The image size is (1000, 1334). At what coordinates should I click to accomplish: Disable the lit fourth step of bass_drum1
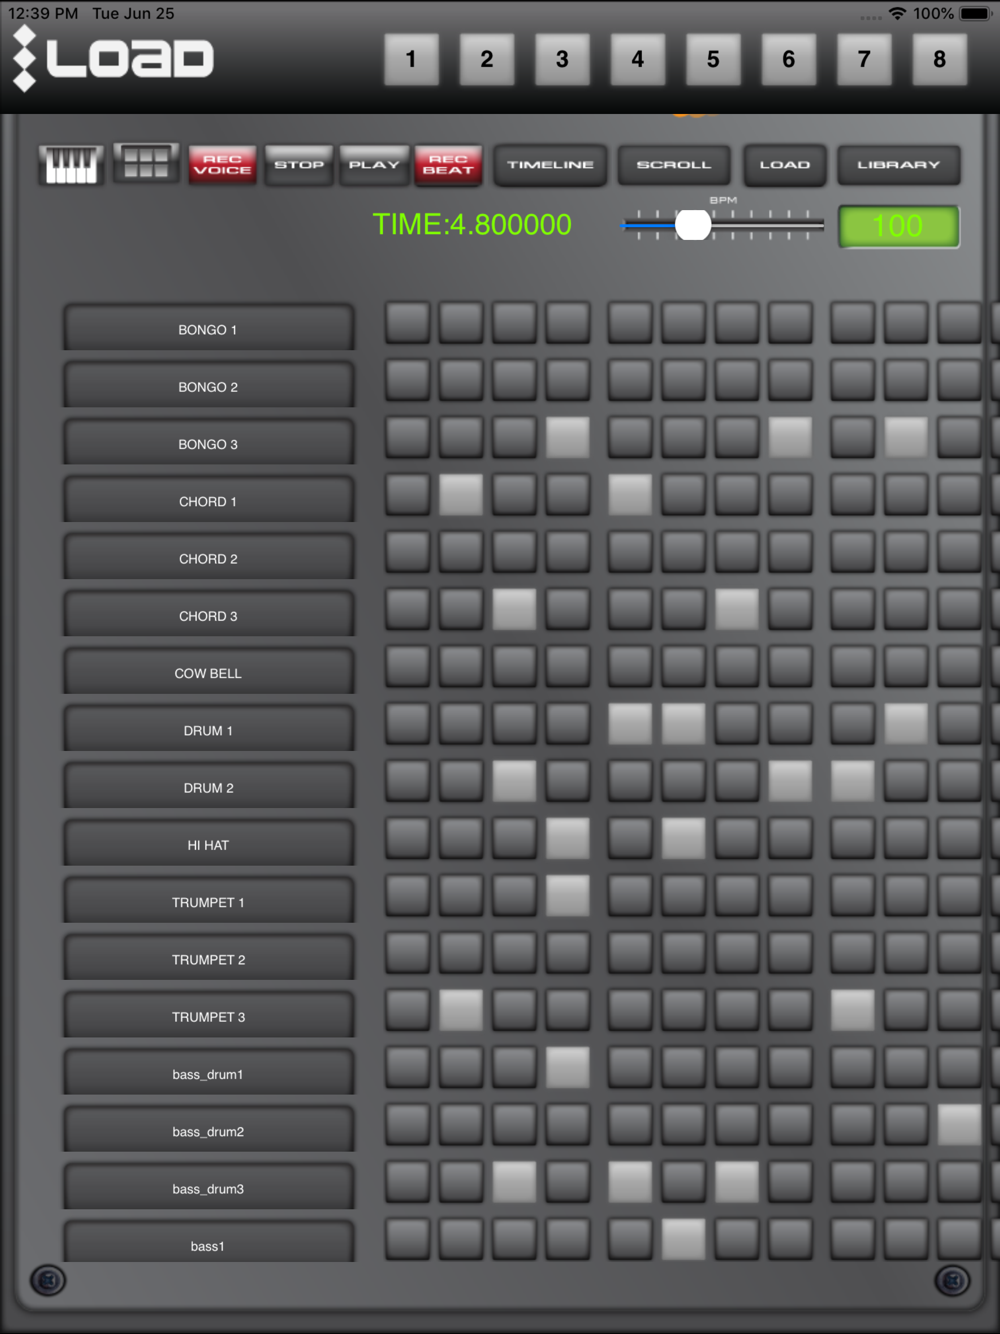click(x=568, y=1067)
